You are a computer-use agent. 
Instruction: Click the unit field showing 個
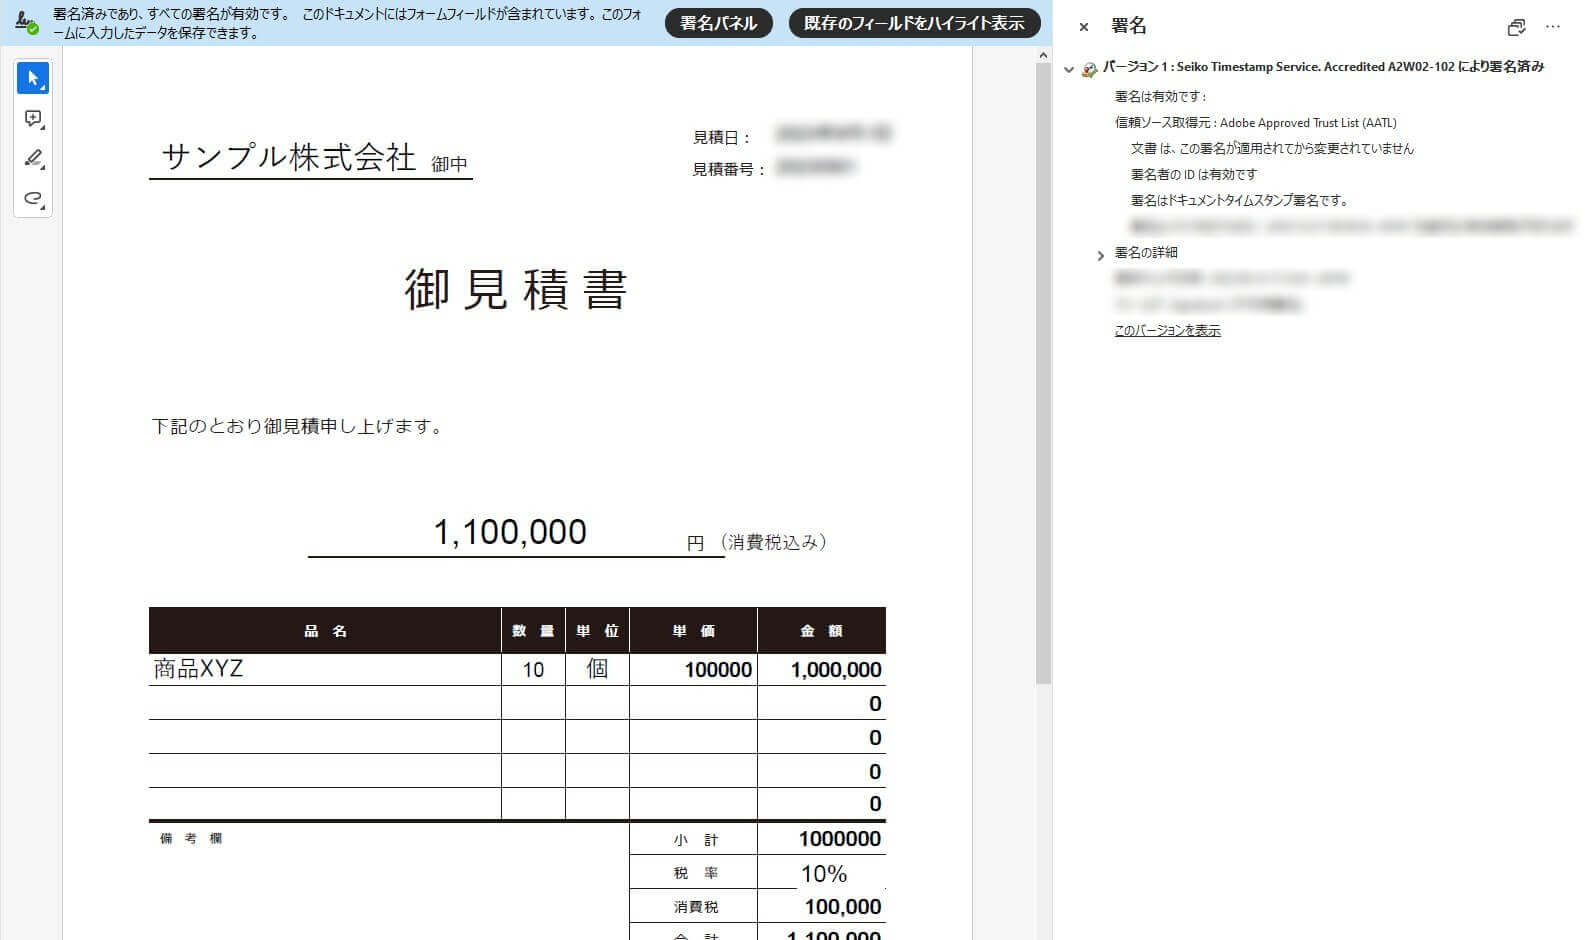597,669
